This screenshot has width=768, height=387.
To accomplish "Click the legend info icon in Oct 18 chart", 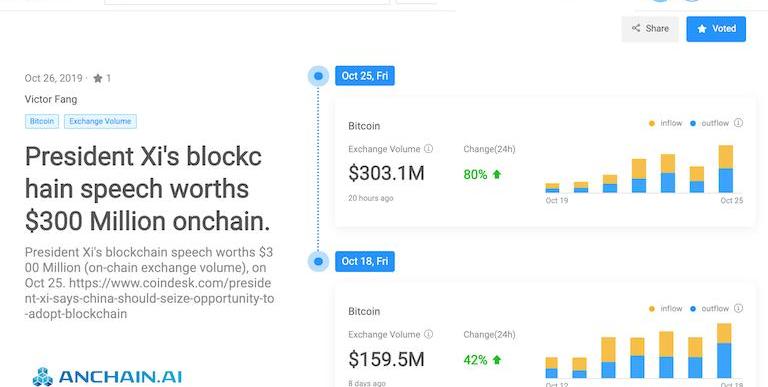I will tap(739, 309).
